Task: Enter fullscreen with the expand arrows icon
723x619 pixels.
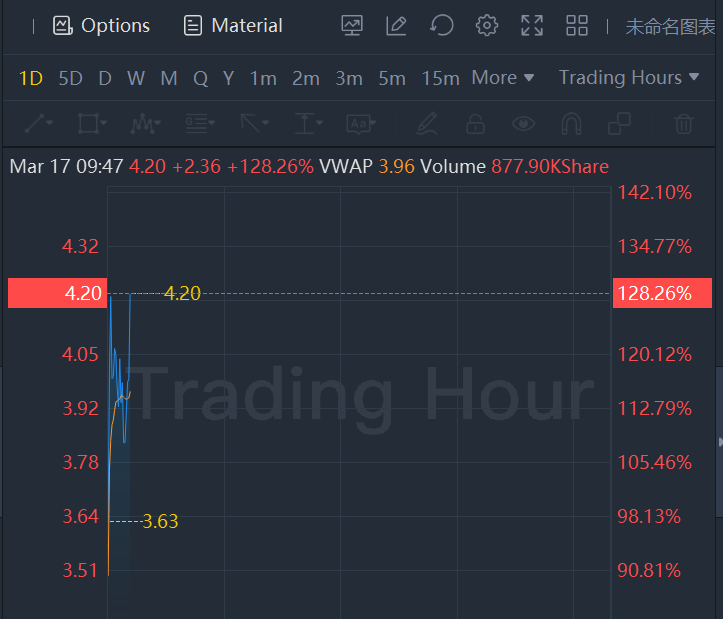Action: coord(532,26)
